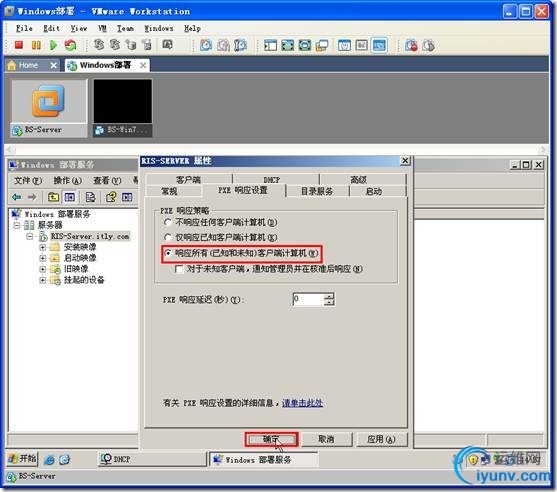
Task: Decrease the PXE response delay spinner
Action: (x=329, y=302)
